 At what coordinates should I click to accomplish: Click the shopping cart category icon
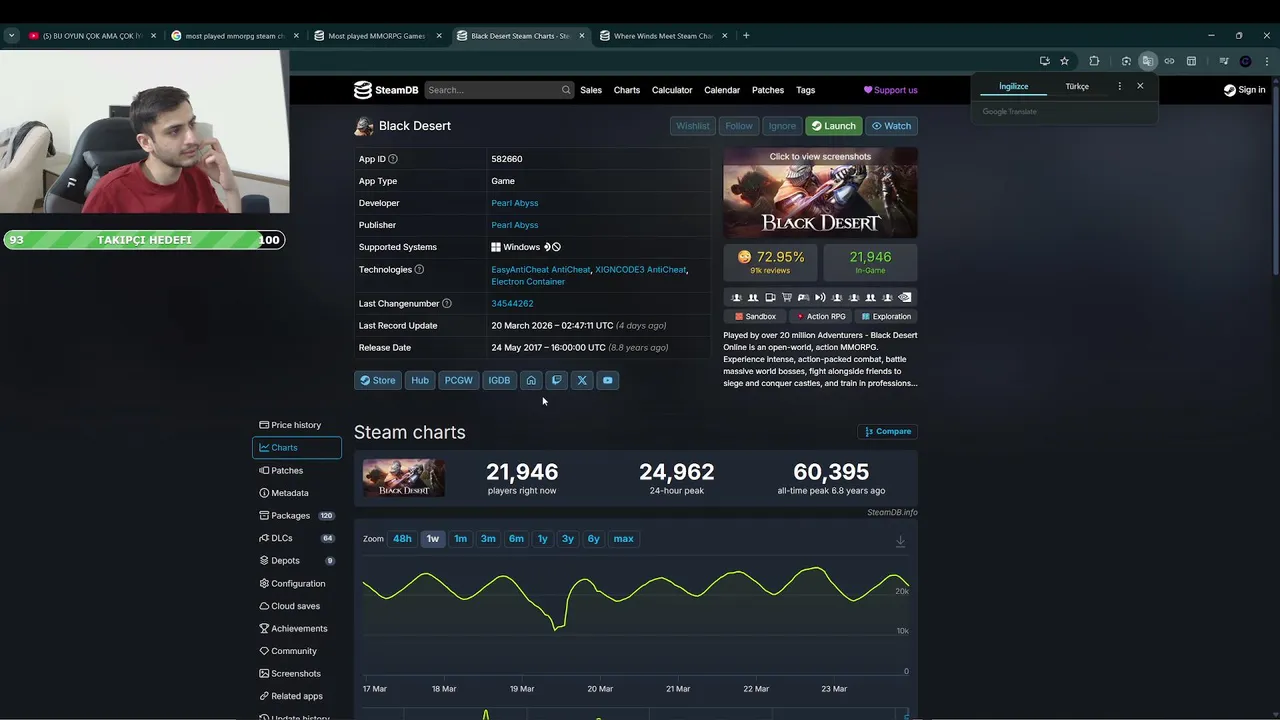click(x=787, y=297)
